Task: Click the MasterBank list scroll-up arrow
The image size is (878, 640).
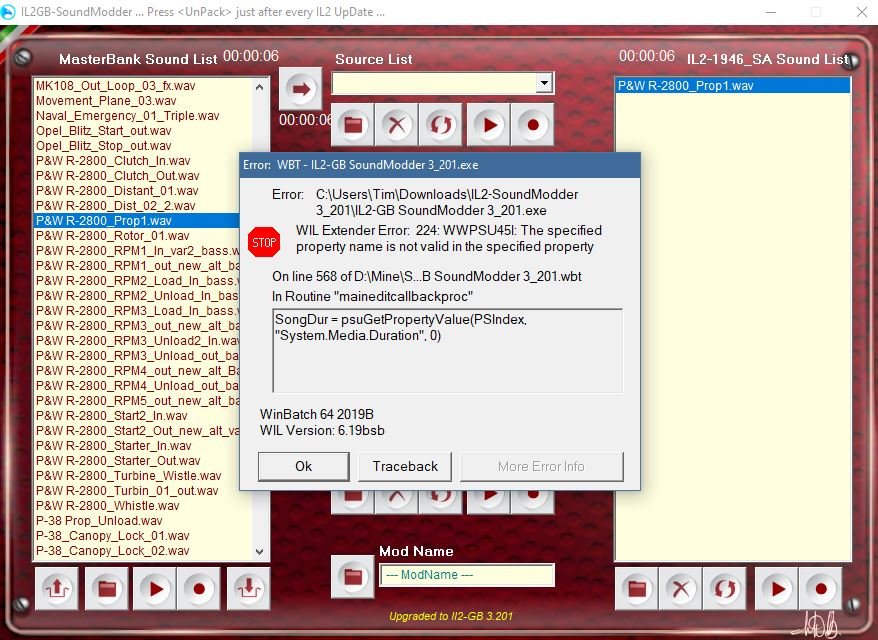Action: point(259,87)
